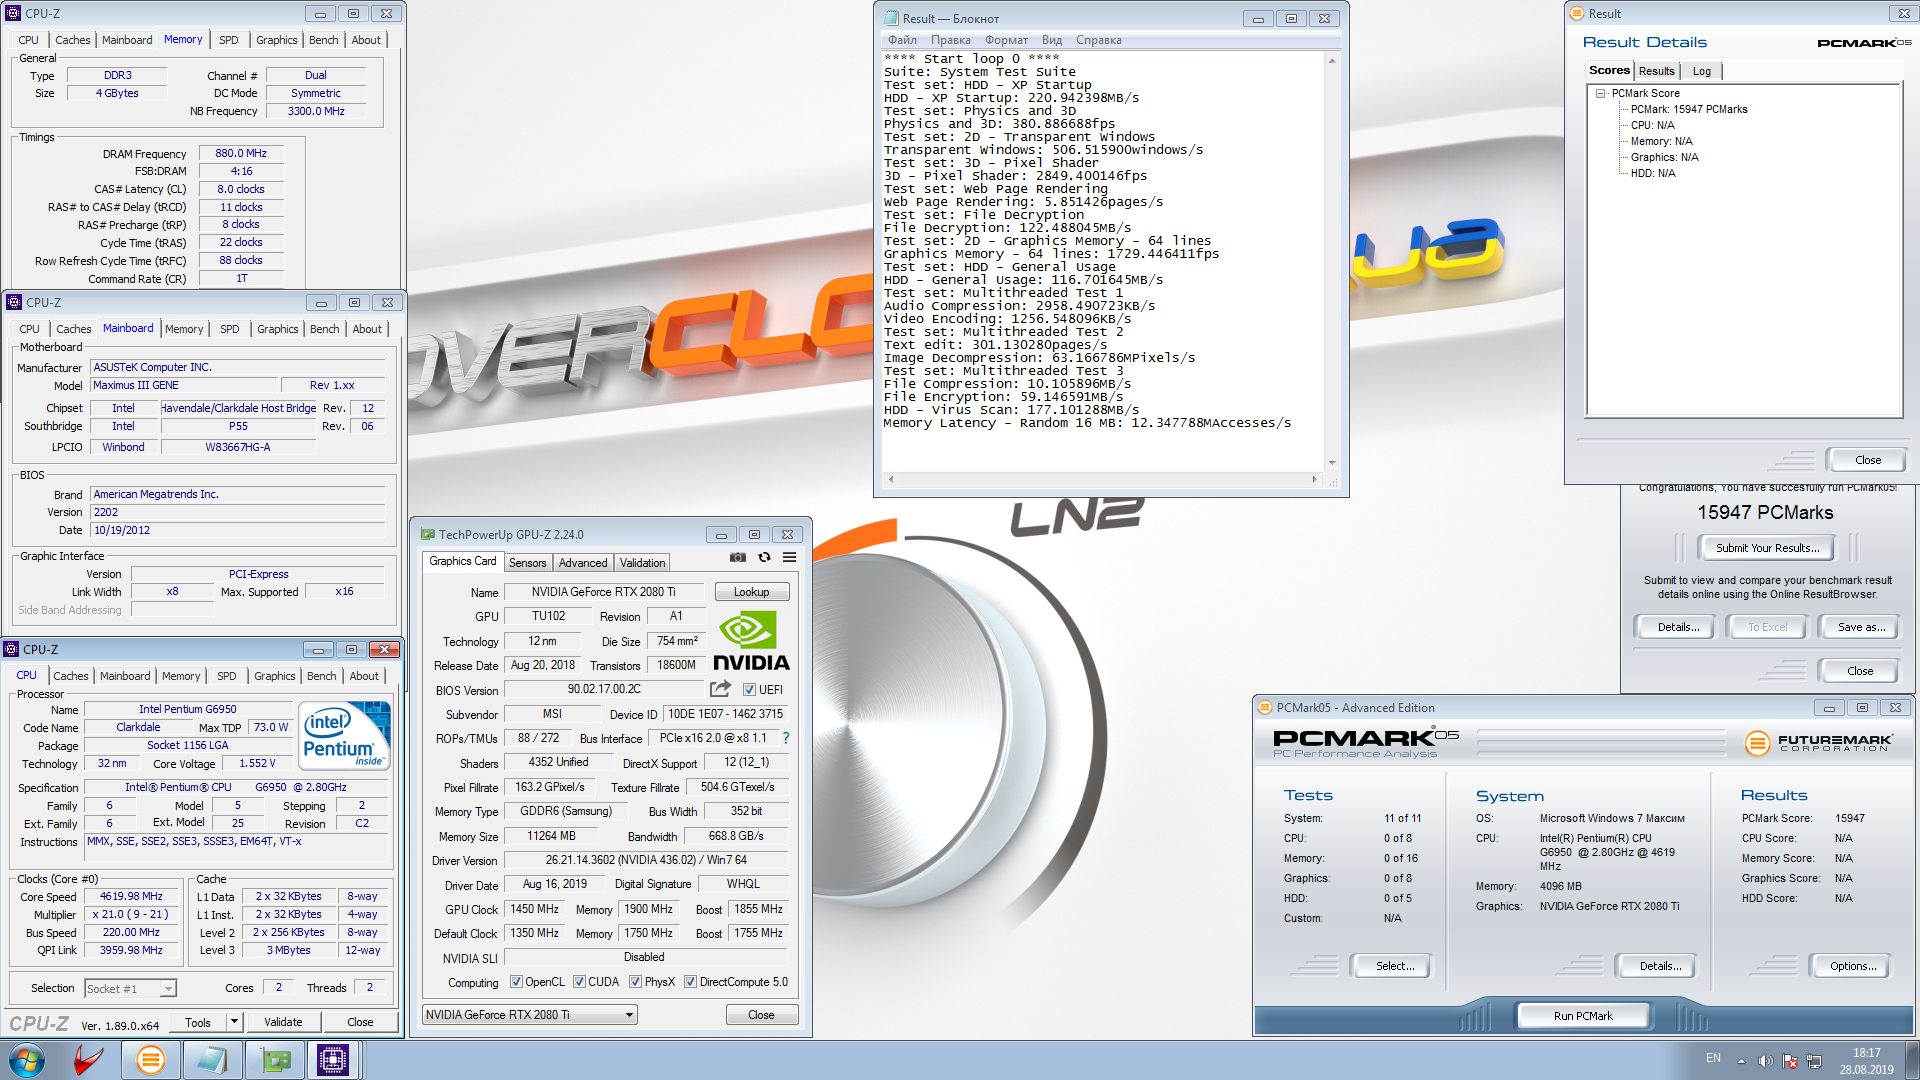Select the PCMark: 15947 PCMarks tree item

point(1689,109)
